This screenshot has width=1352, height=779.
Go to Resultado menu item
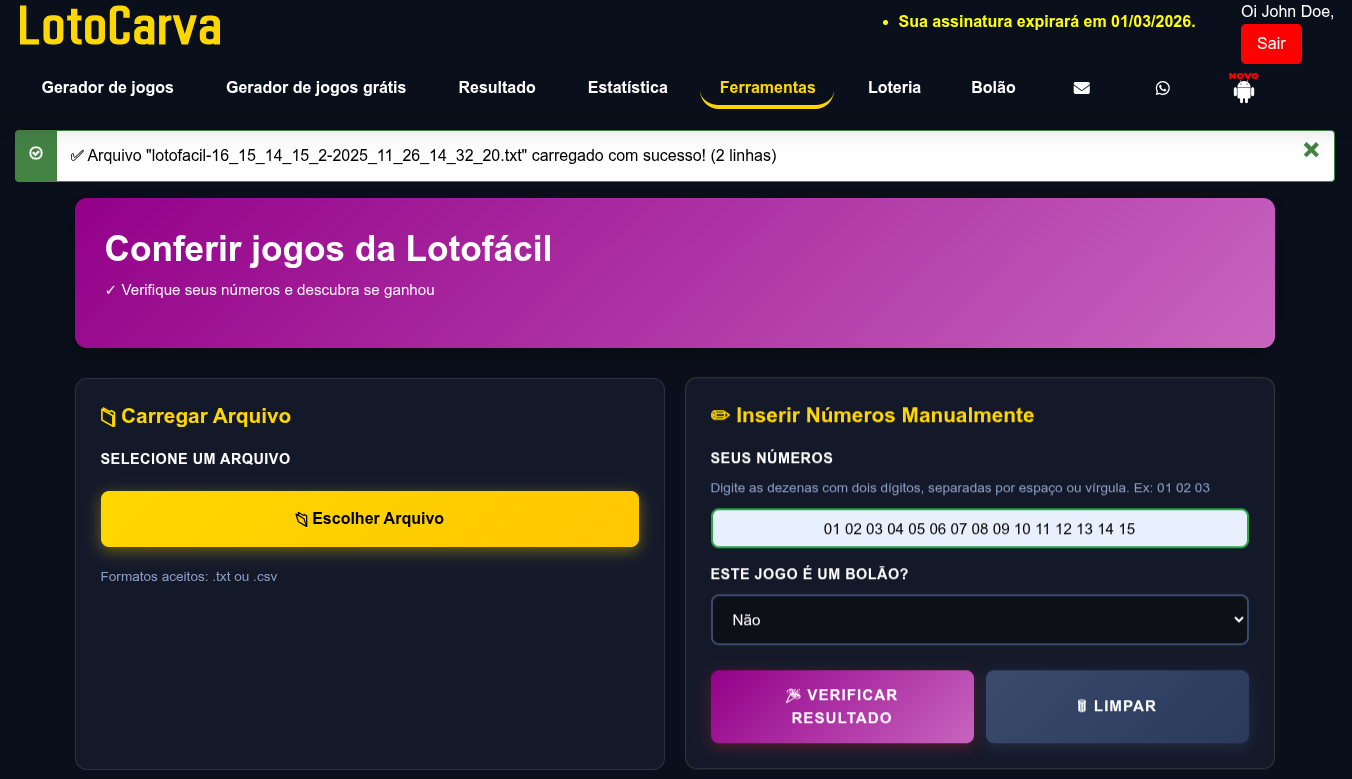tap(497, 88)
